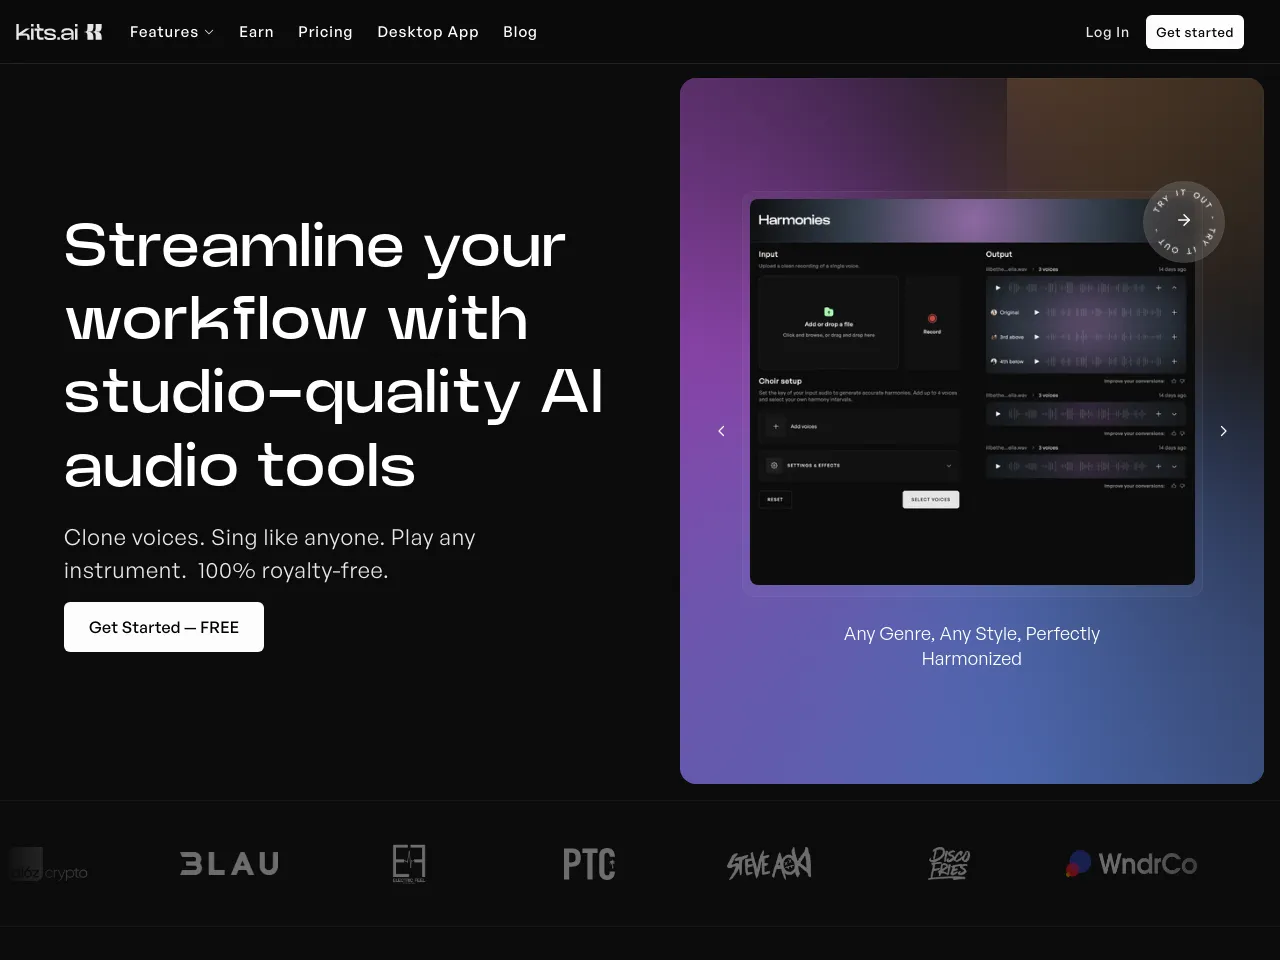Click the kits.ai logo in header
This screenshot has height=960, width=1280.
point(59,32)
